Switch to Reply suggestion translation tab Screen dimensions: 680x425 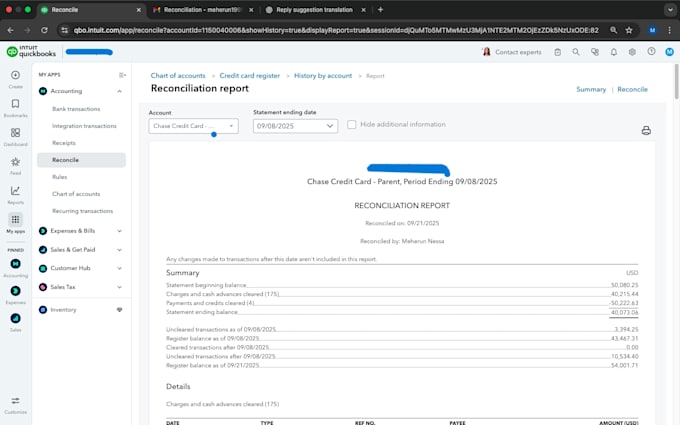point(315,10)
